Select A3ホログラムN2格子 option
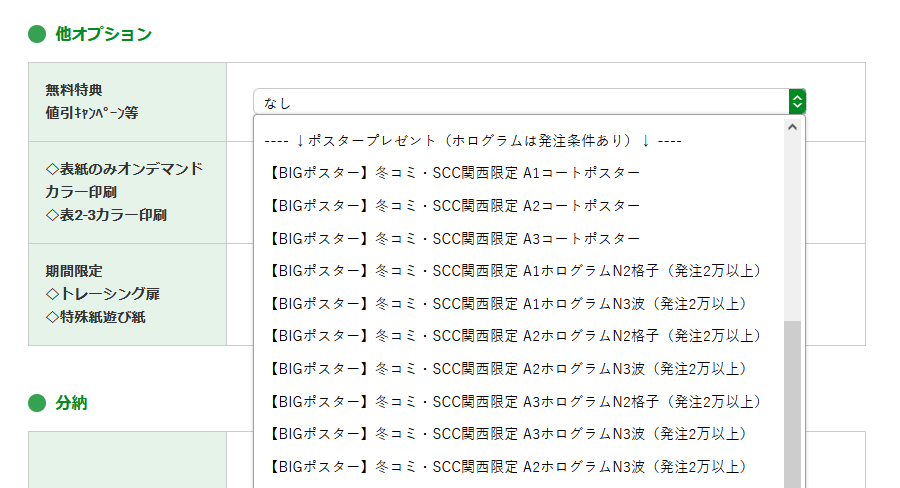The width and height of the screenshot is (900, 488). pyautogui.click(x=515, y=401)
